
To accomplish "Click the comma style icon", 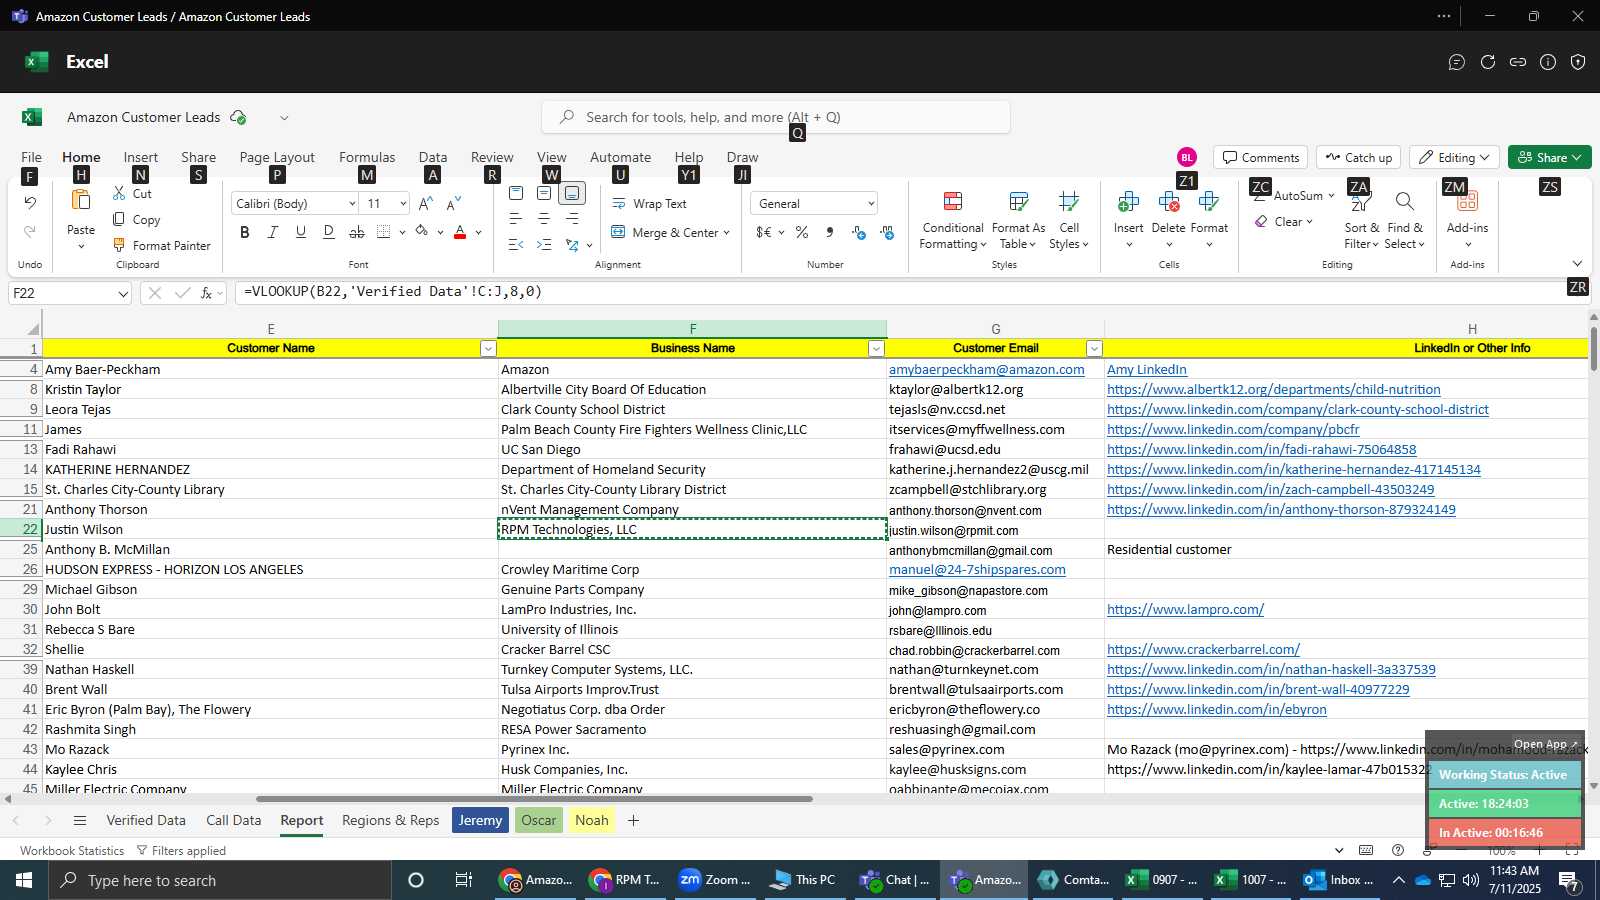I will click(830, 232).
